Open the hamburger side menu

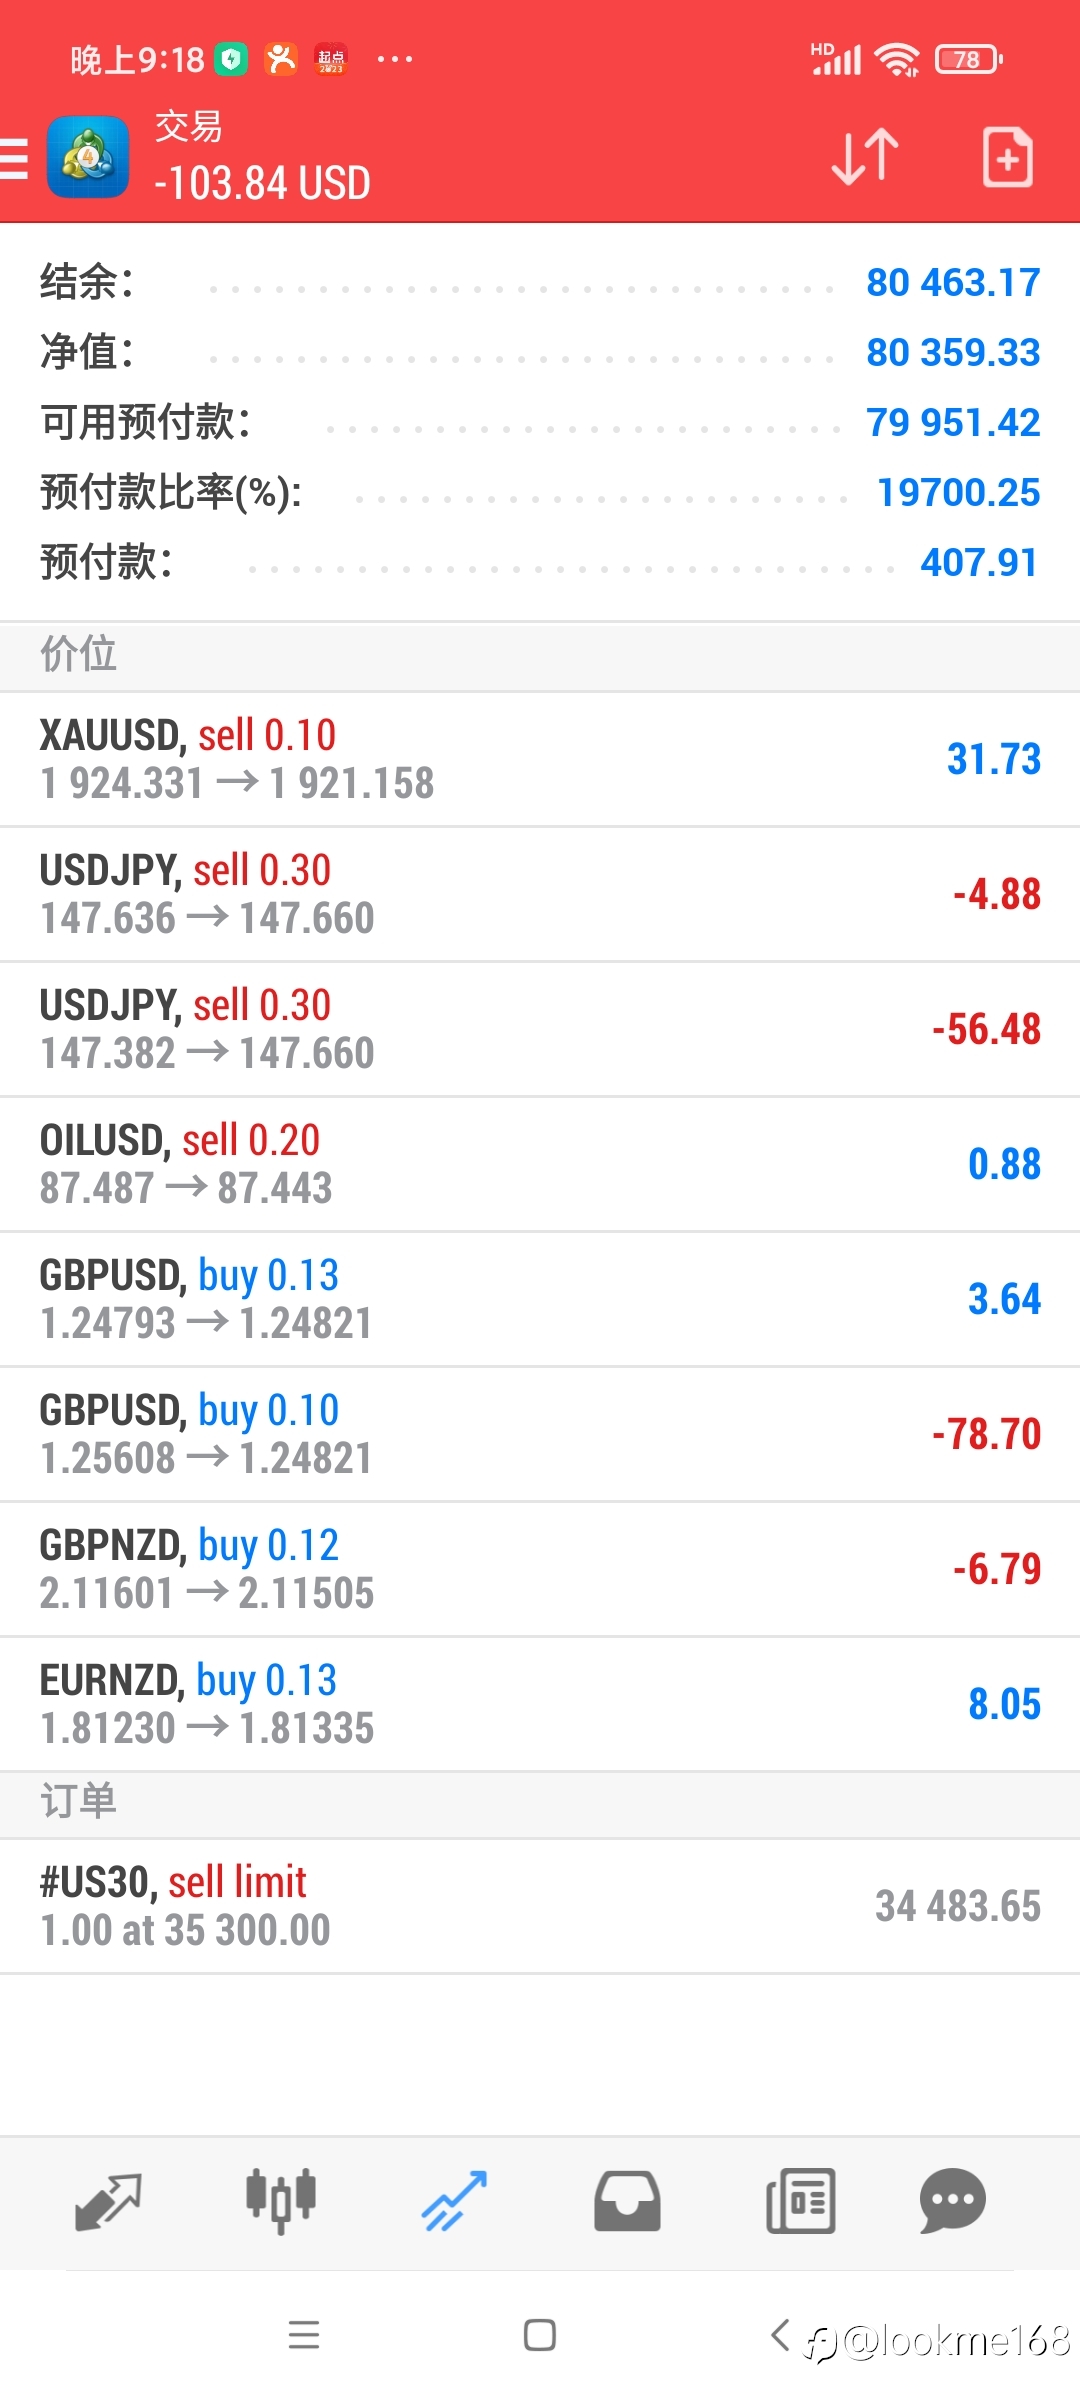14,159
